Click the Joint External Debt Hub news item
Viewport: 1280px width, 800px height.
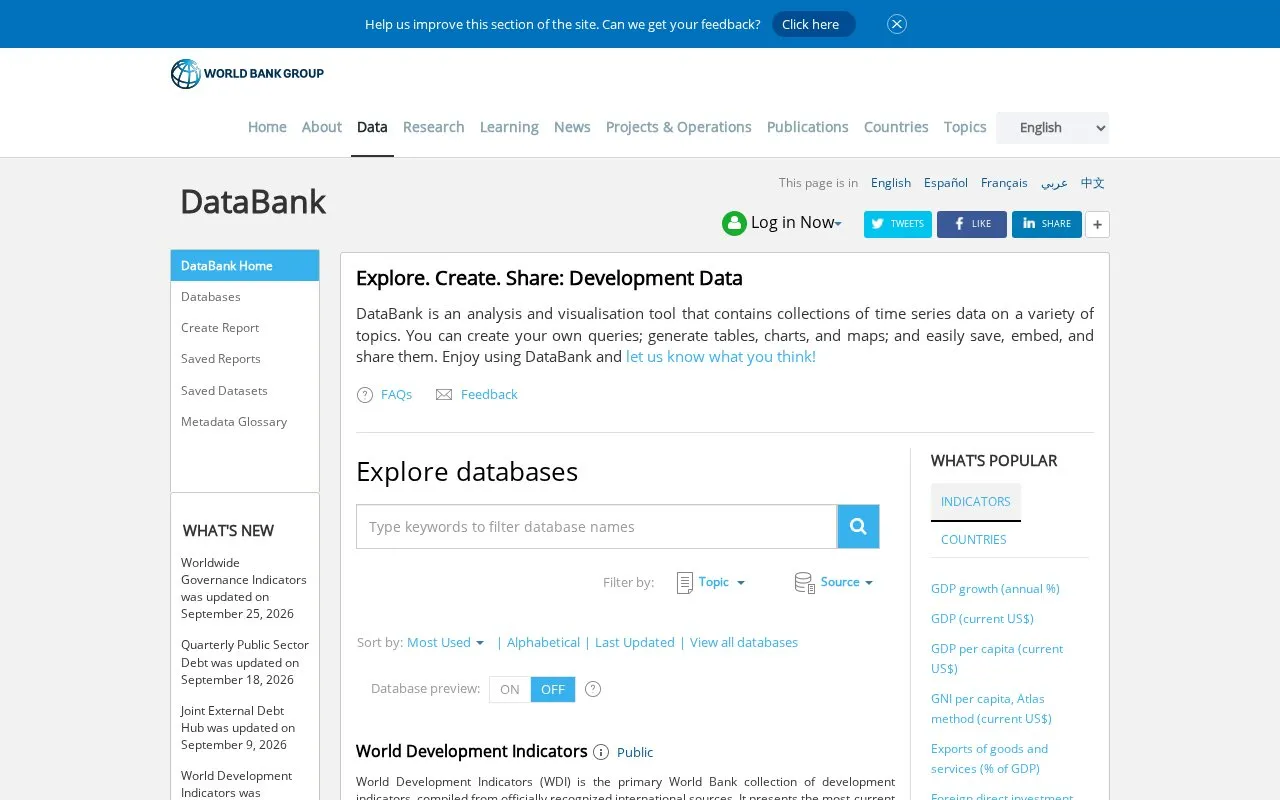tap(238, 728)
